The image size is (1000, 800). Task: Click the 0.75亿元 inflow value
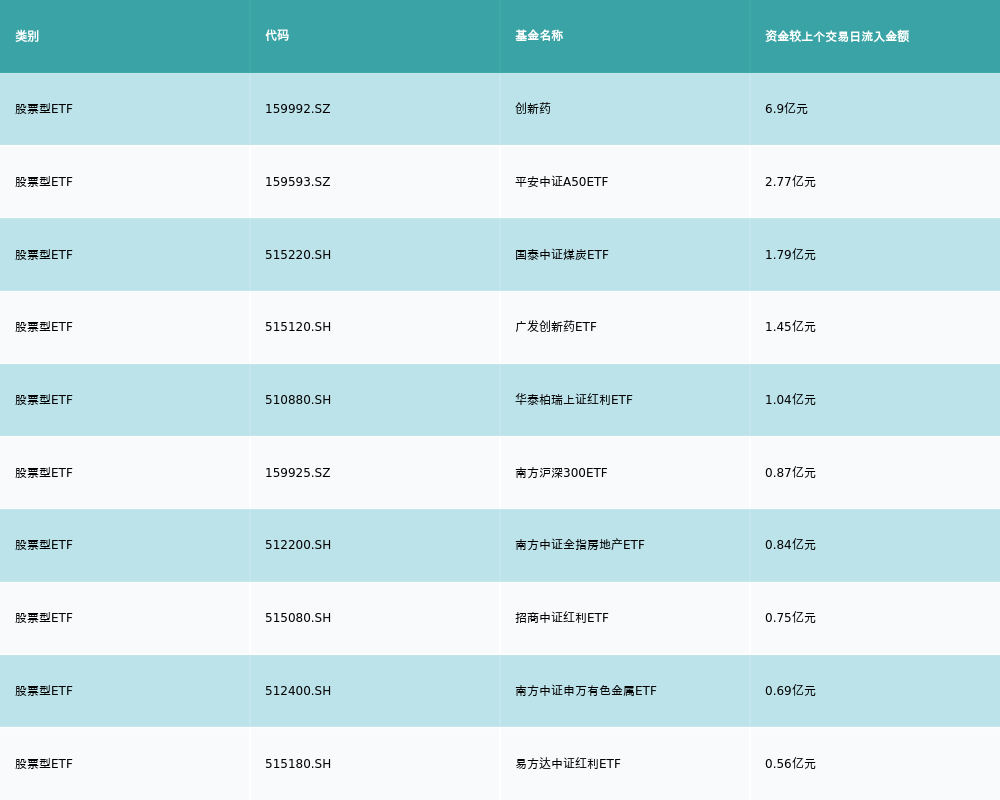[x=790, y=618]
